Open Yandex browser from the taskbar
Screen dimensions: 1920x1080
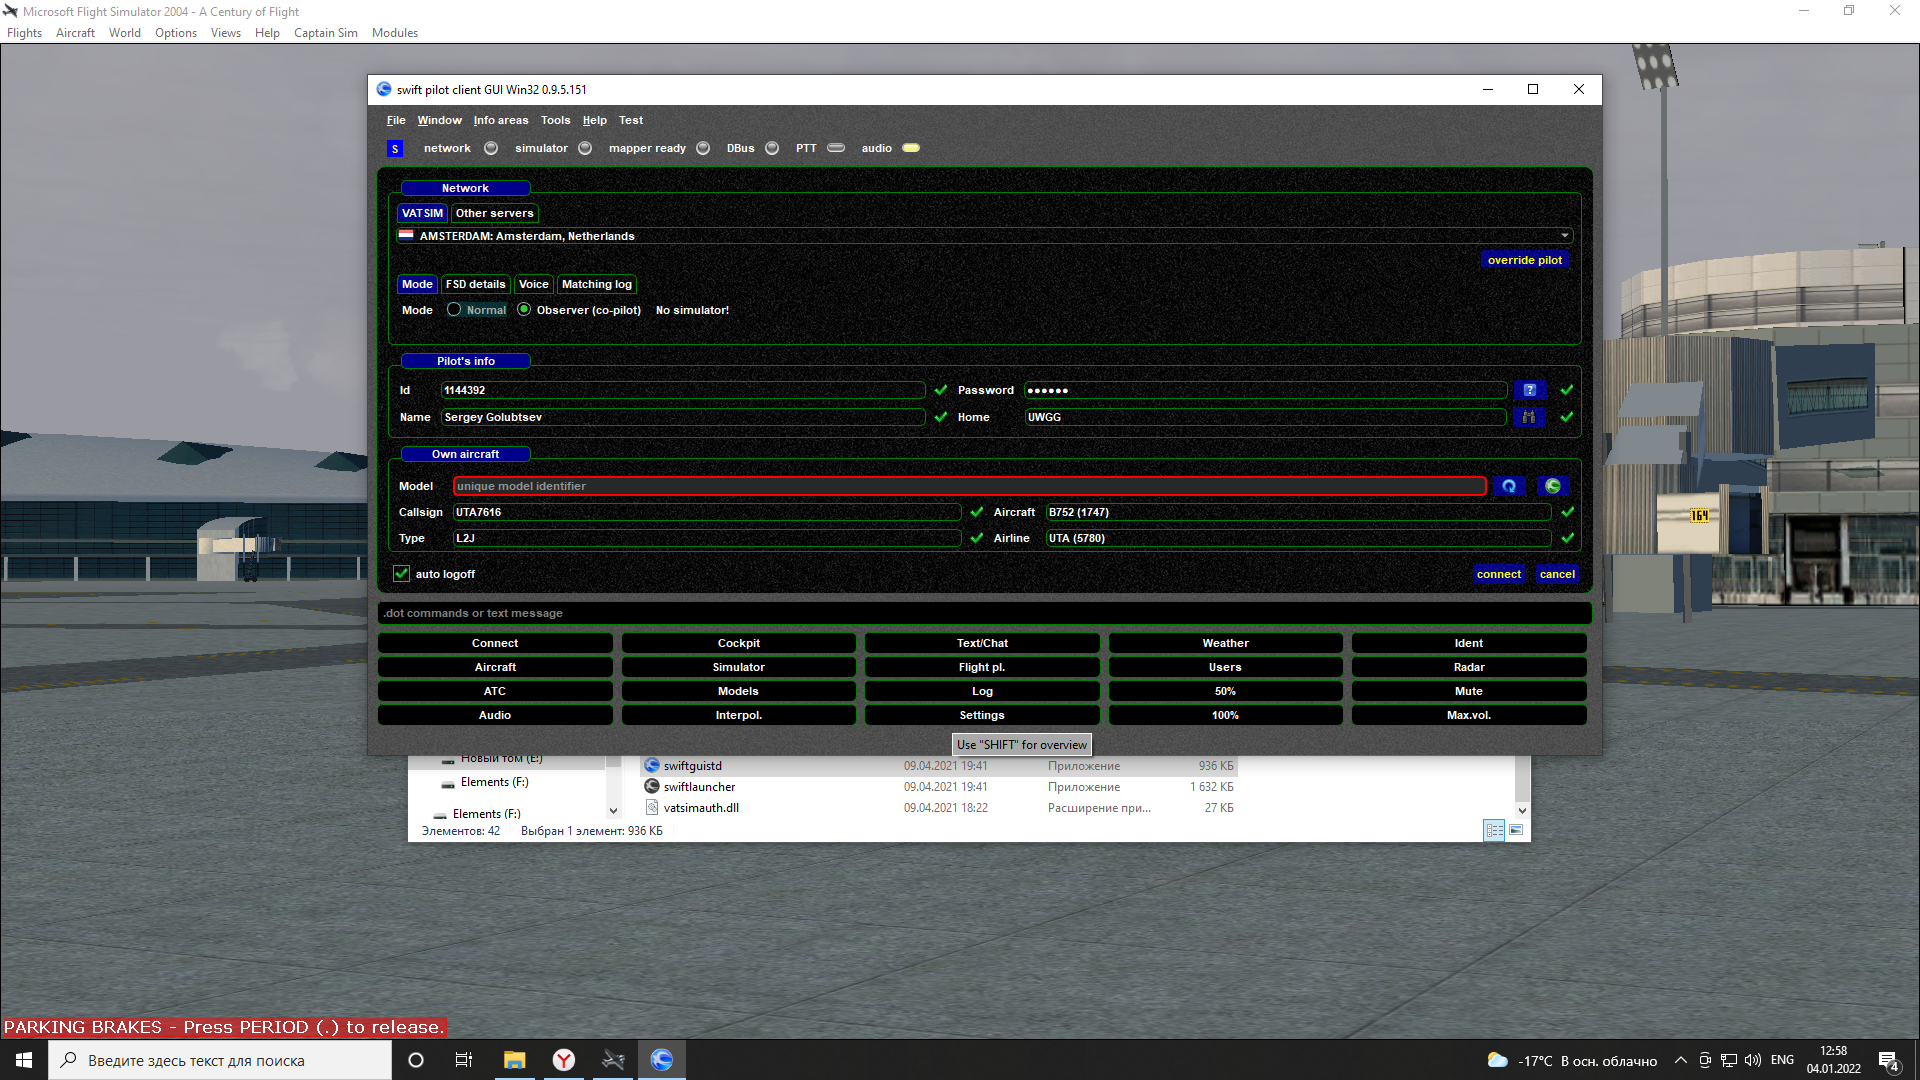pos(564,1060)
